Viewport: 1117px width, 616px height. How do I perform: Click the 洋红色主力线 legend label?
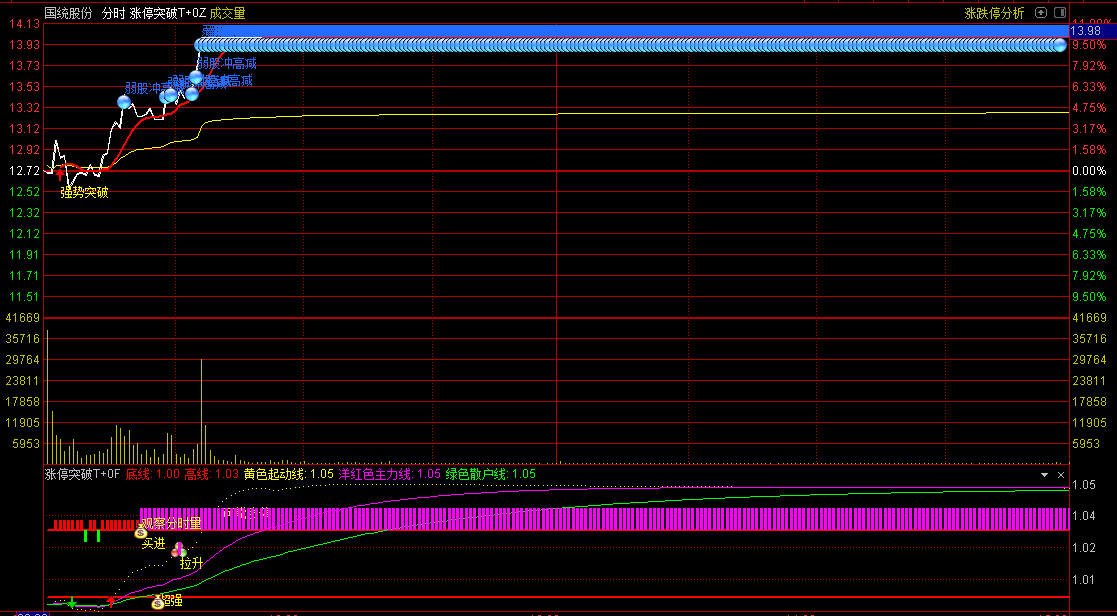376,474
